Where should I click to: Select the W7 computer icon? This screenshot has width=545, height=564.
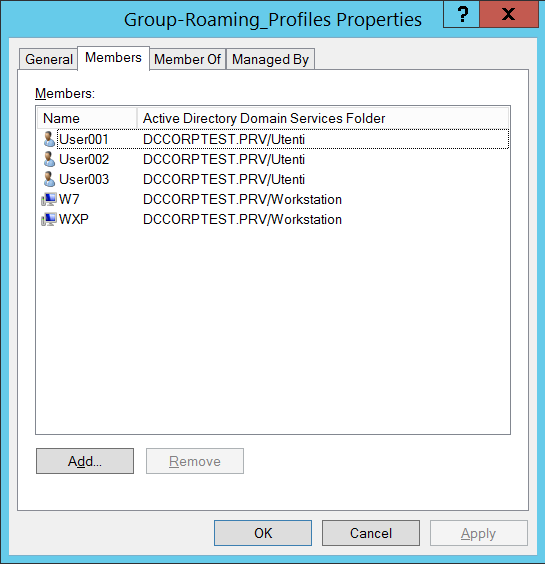[x=49, y=199]
